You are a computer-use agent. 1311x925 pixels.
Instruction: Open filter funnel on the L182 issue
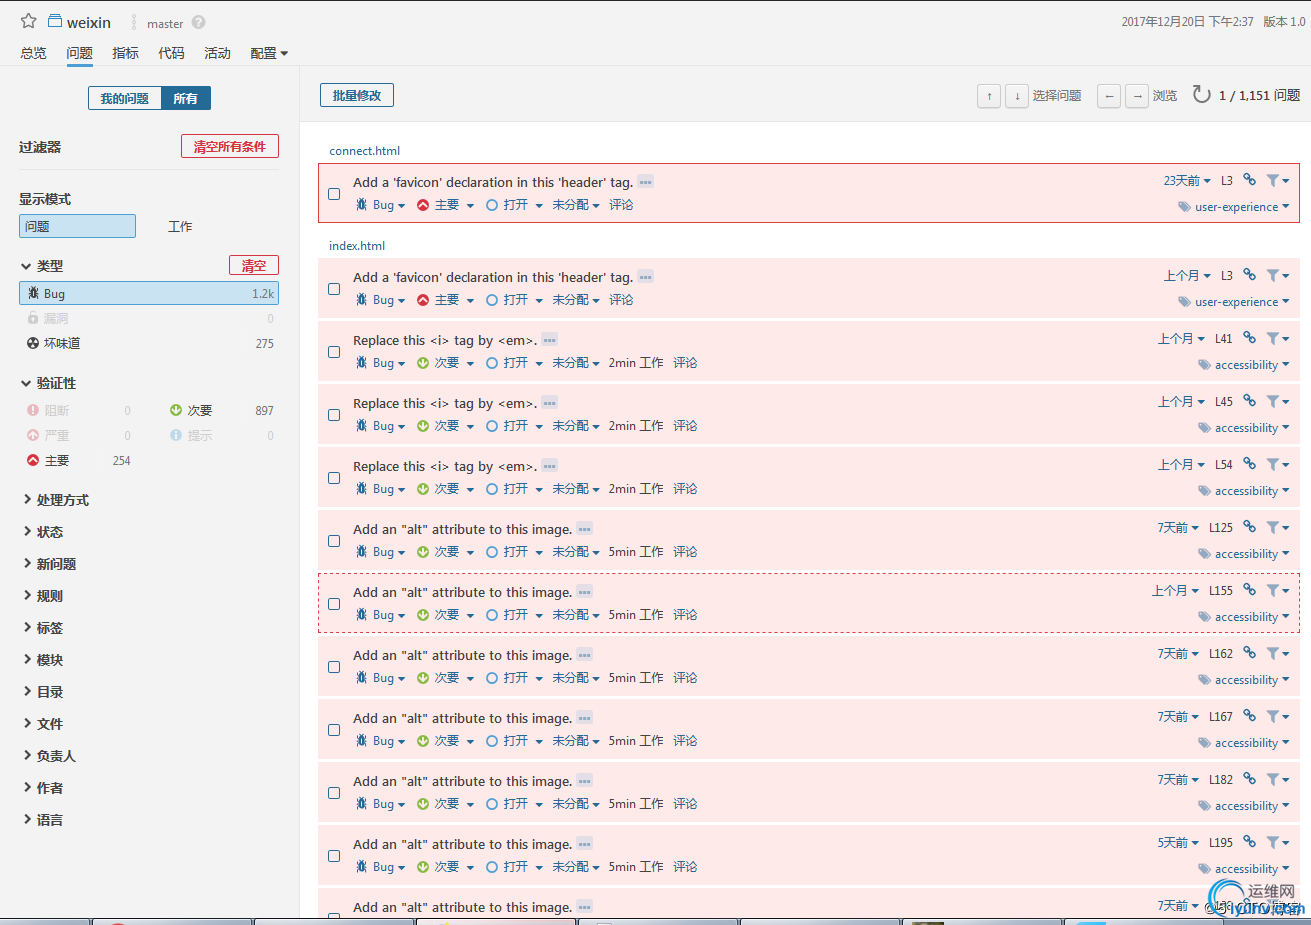[1277, 779]
